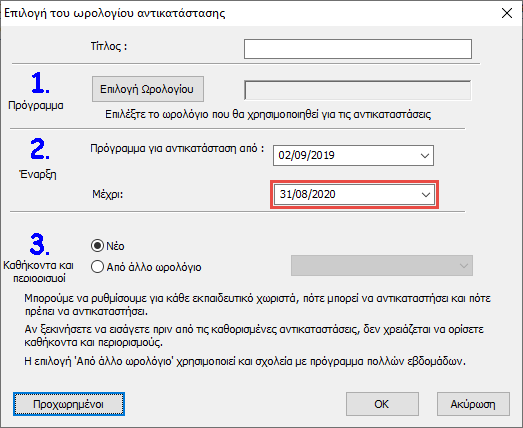523x428 pixels.
Task: Click the Τίτλος text input field
Action: [358, 49]
